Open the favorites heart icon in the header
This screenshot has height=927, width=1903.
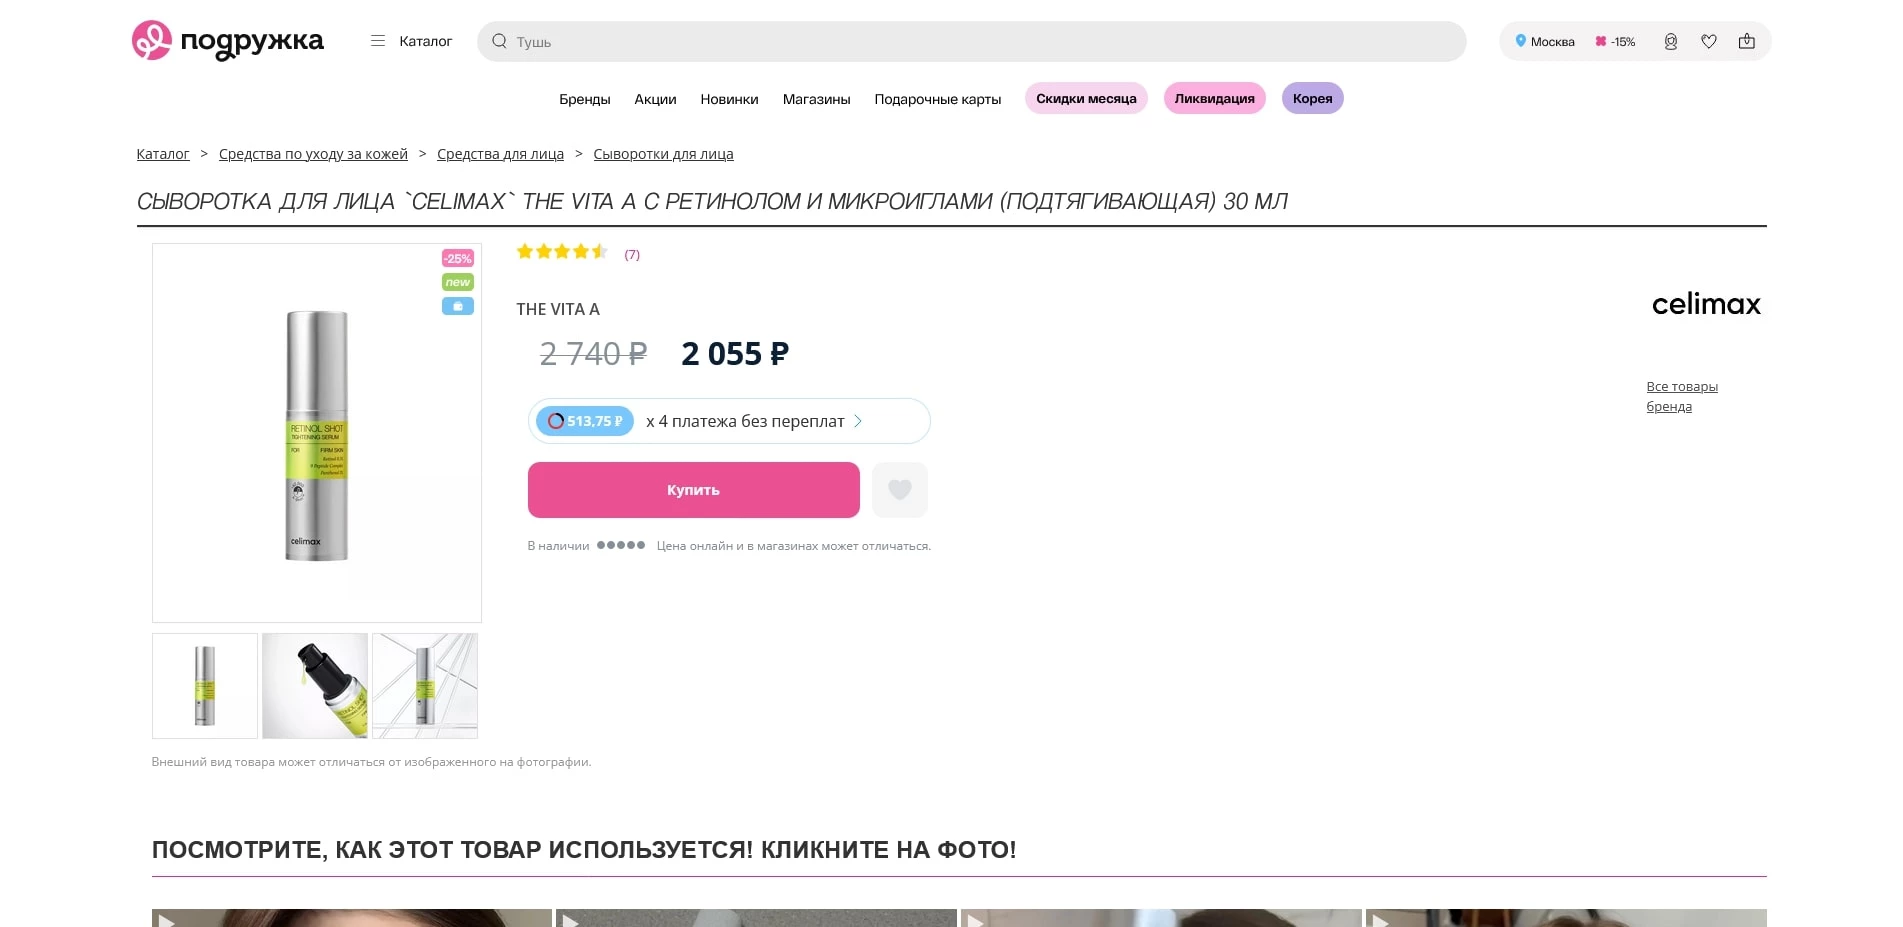[1709, 41]
